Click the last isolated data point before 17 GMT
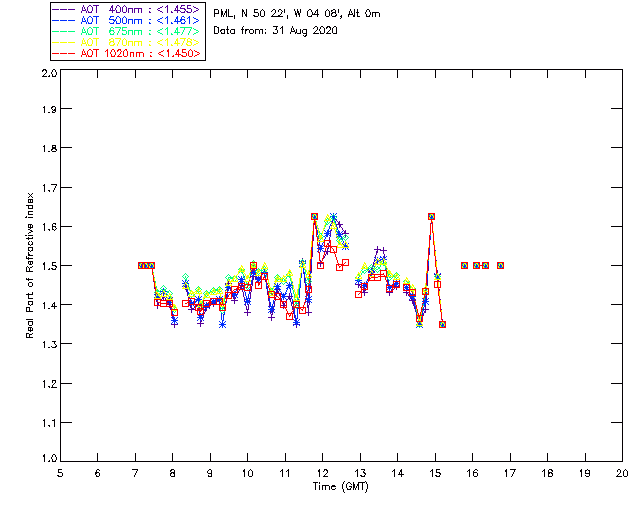 tap(500, 265)
